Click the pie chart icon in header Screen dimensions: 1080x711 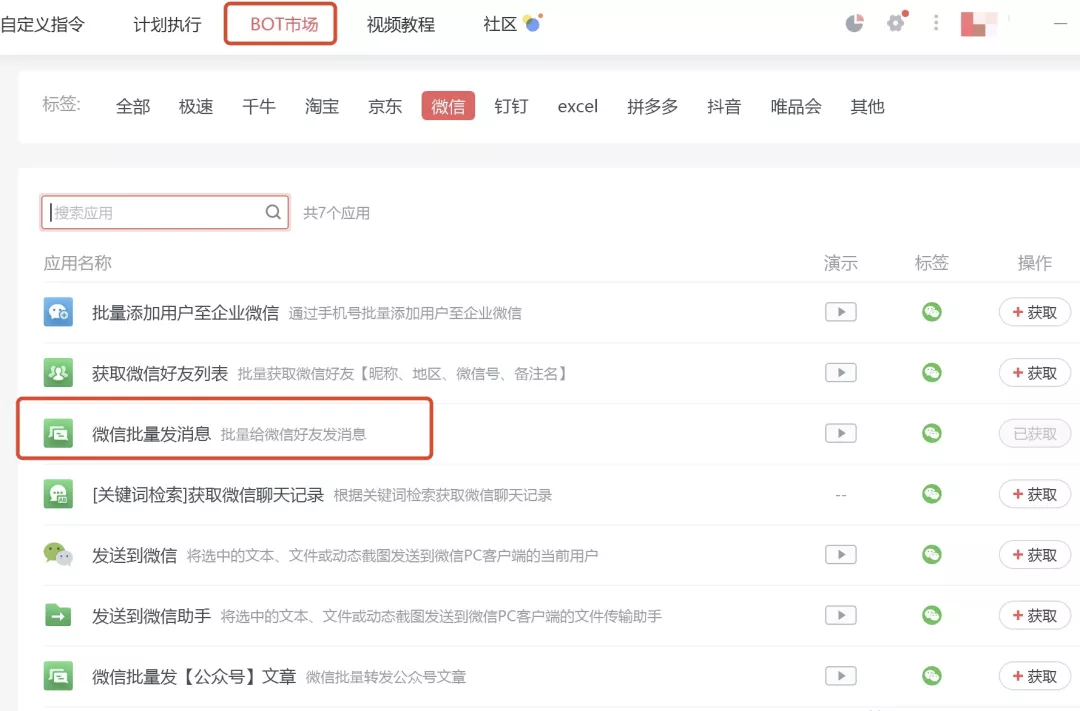pyautogui.click(x=854, y=23)
